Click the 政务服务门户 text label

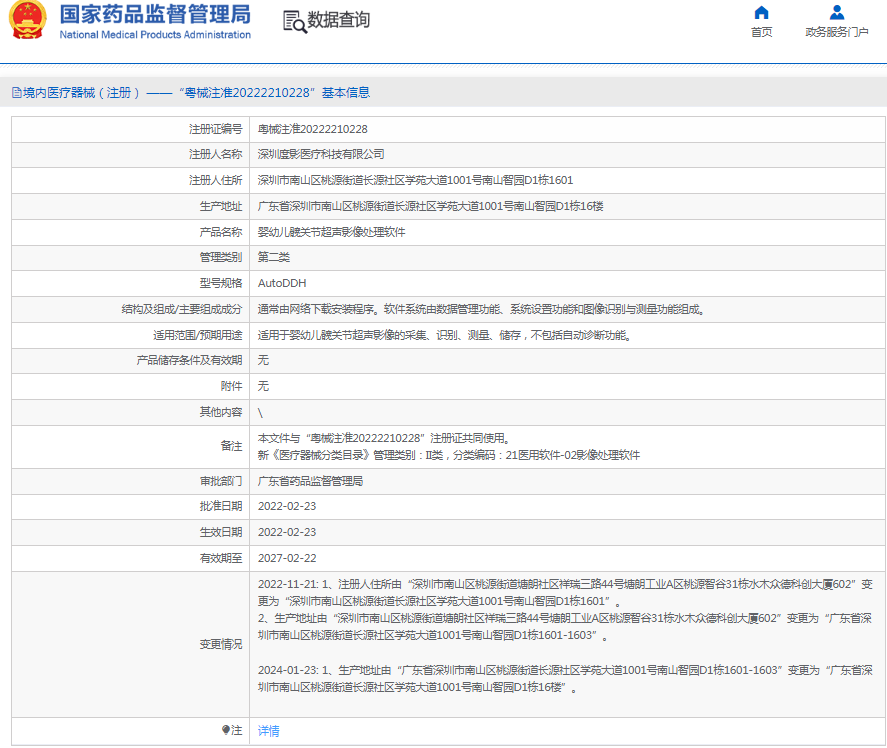click(837, 32)
